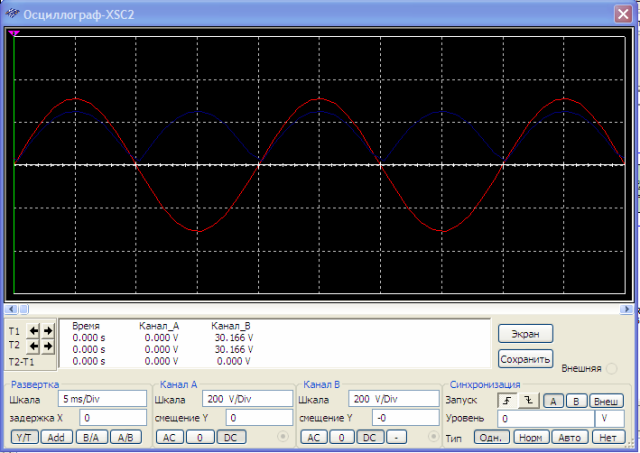This screenshot has width=640, height=453.
Task: Select Нет trigger type
Action: point(608,437)
